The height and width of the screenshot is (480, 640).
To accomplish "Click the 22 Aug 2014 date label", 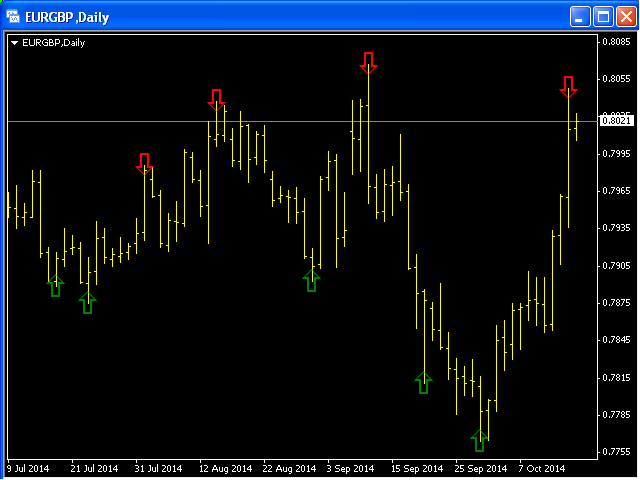I will tap(289, 469).
